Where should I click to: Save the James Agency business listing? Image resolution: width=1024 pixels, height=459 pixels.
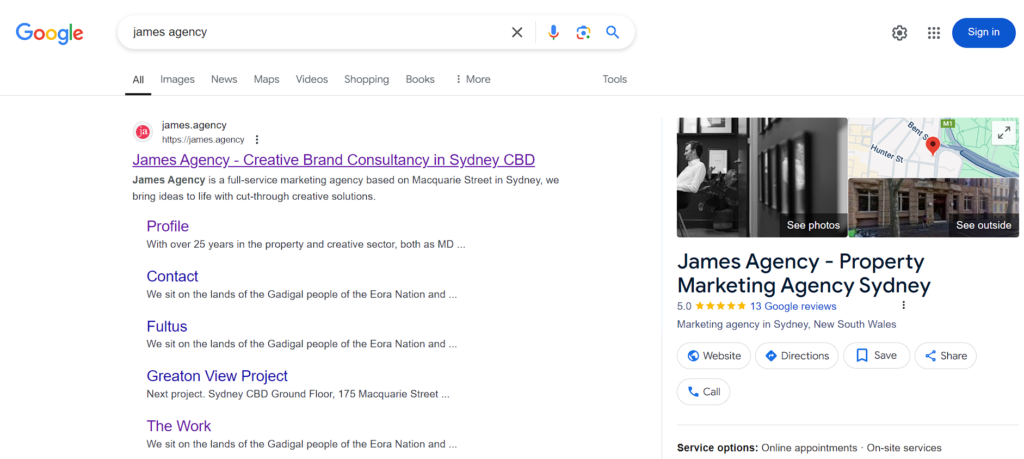876,356
